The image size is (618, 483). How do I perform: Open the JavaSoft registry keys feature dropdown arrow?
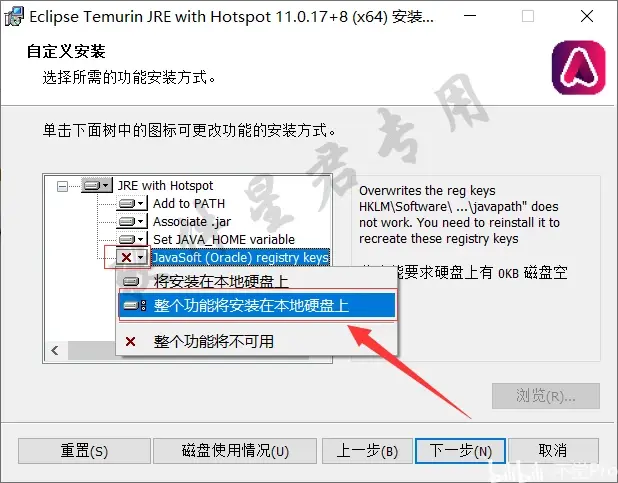pyautogui.click(x=141, y=257)
